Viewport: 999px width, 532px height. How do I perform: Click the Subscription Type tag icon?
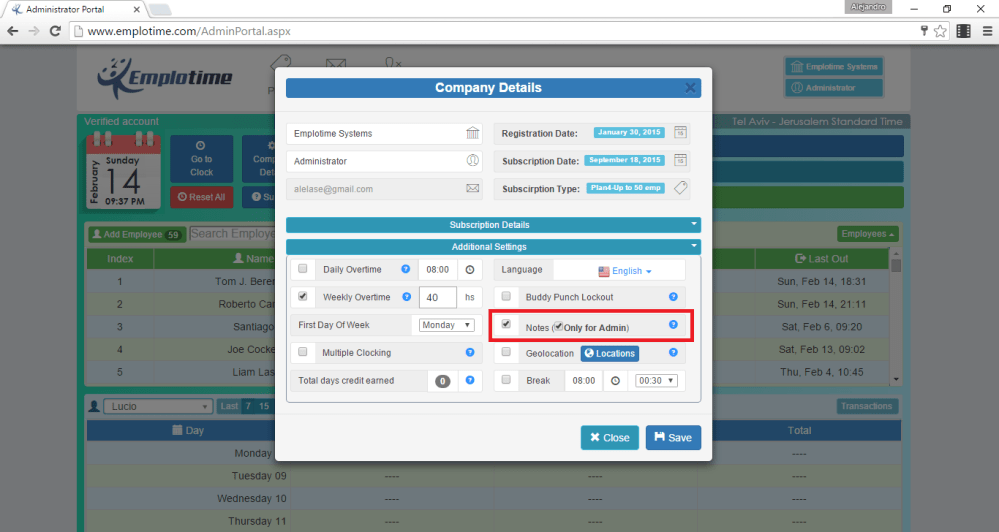(680, 188)
